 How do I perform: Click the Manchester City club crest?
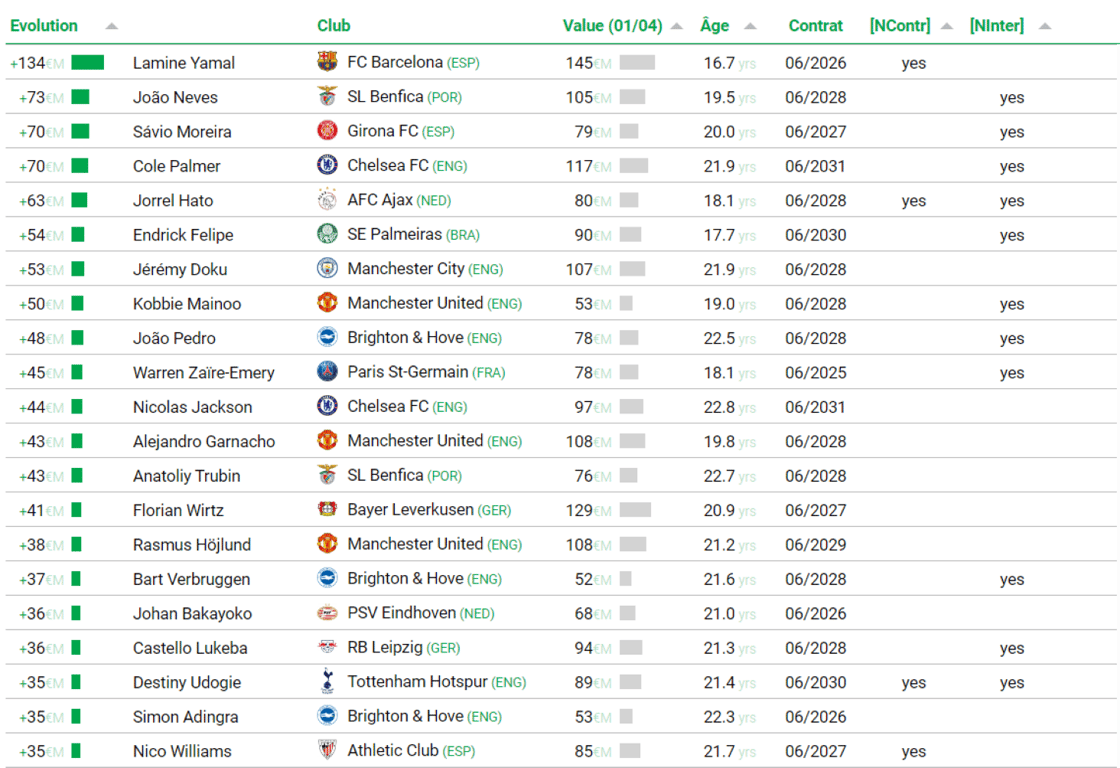[x=327, y=269]
